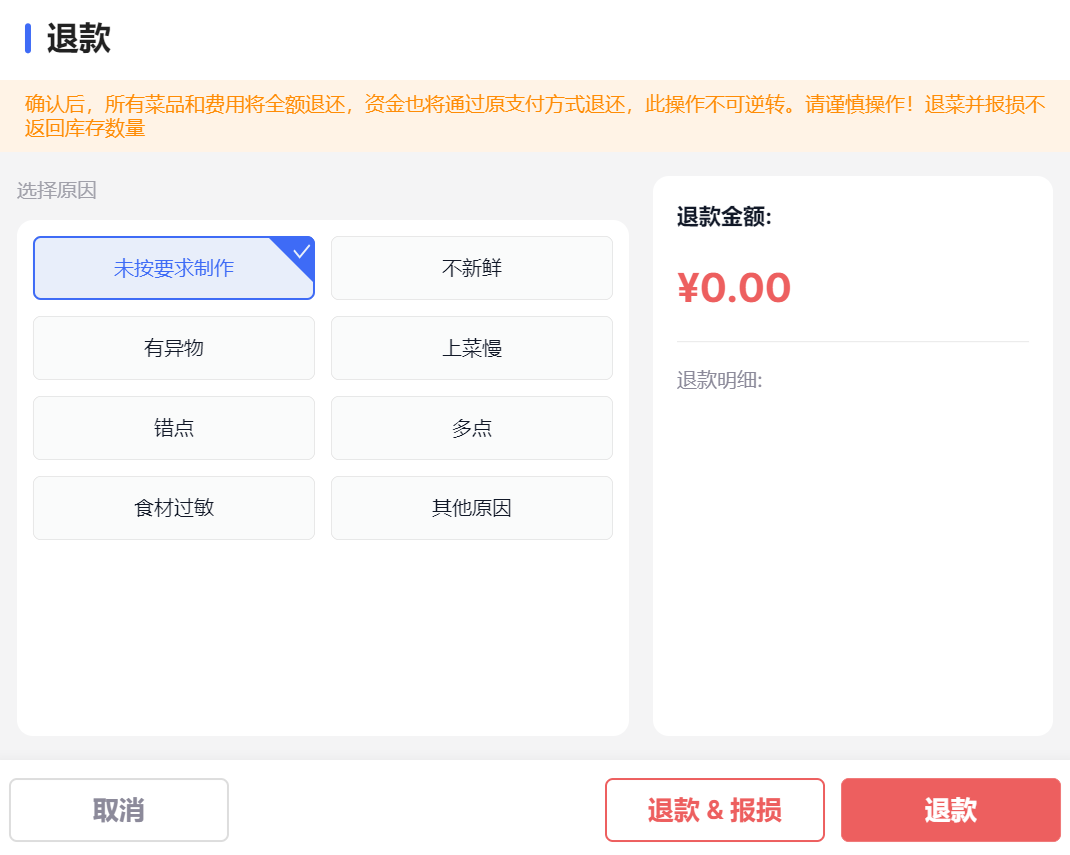Image resolution: width=1070 pixels, height=855 pixels.
Task: Select the 未按要求制作 refund reason
Action: (173, 268)
